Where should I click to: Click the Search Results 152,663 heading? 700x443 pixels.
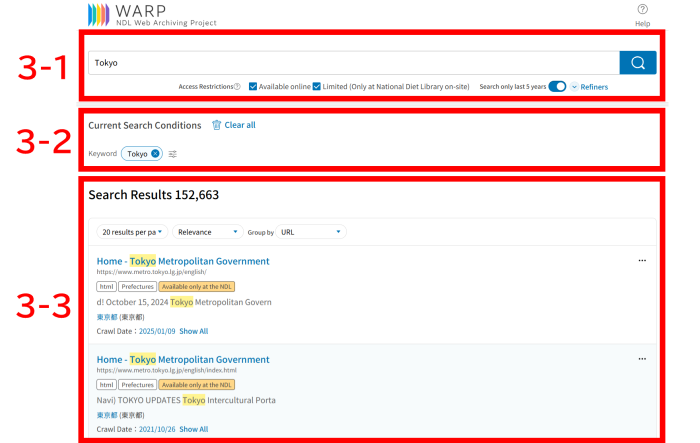click(x=154, y=195)
